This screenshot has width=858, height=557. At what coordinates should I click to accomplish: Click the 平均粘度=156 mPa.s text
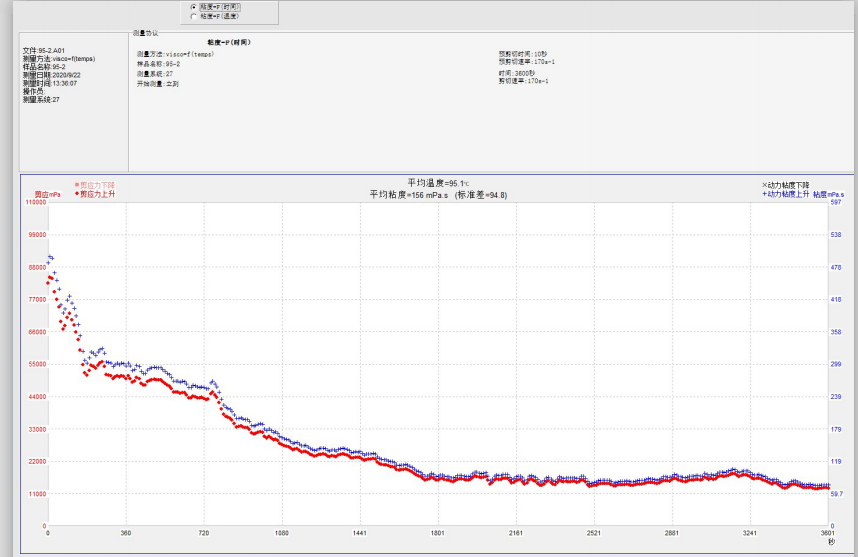[x=408, y=195]
